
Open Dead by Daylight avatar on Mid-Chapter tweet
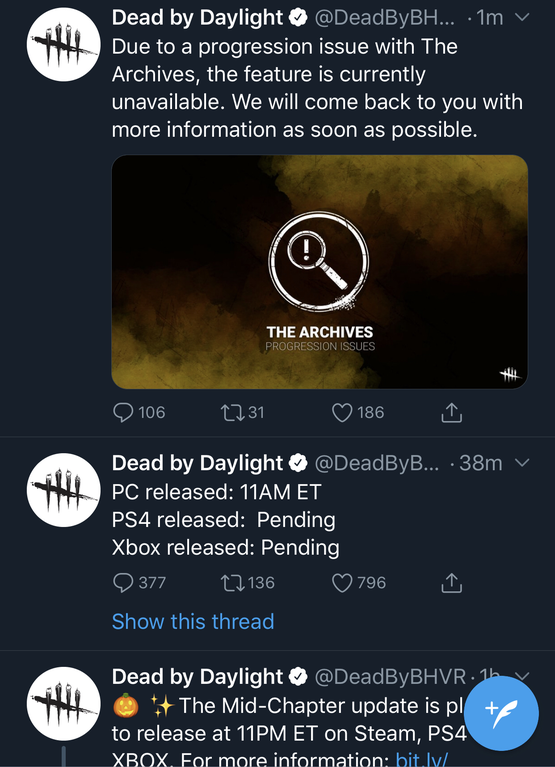[63, 704]
